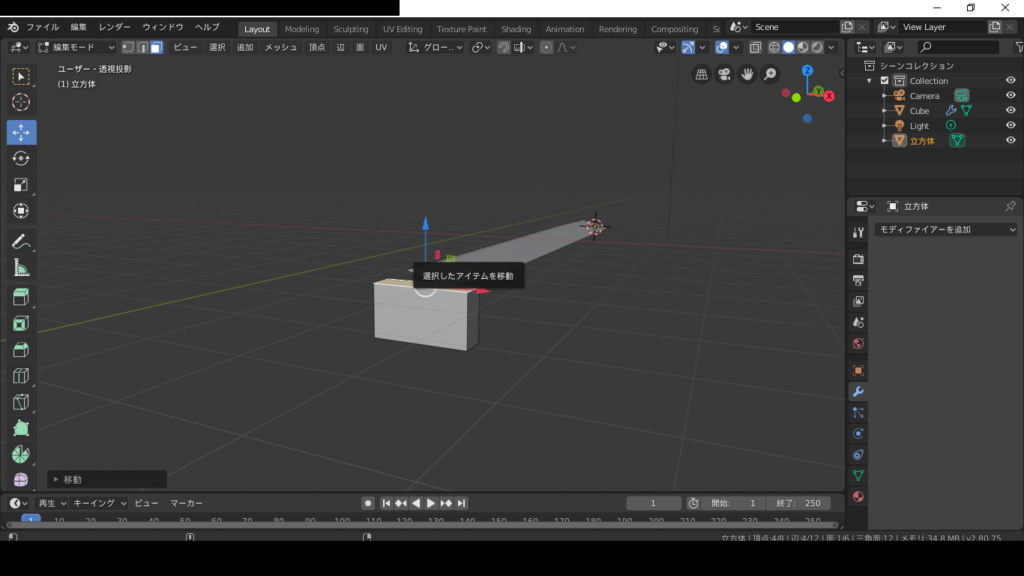Choose the 3D Cursor tool
This screenshot has height=576, width=1024.
tap(21, 102)
